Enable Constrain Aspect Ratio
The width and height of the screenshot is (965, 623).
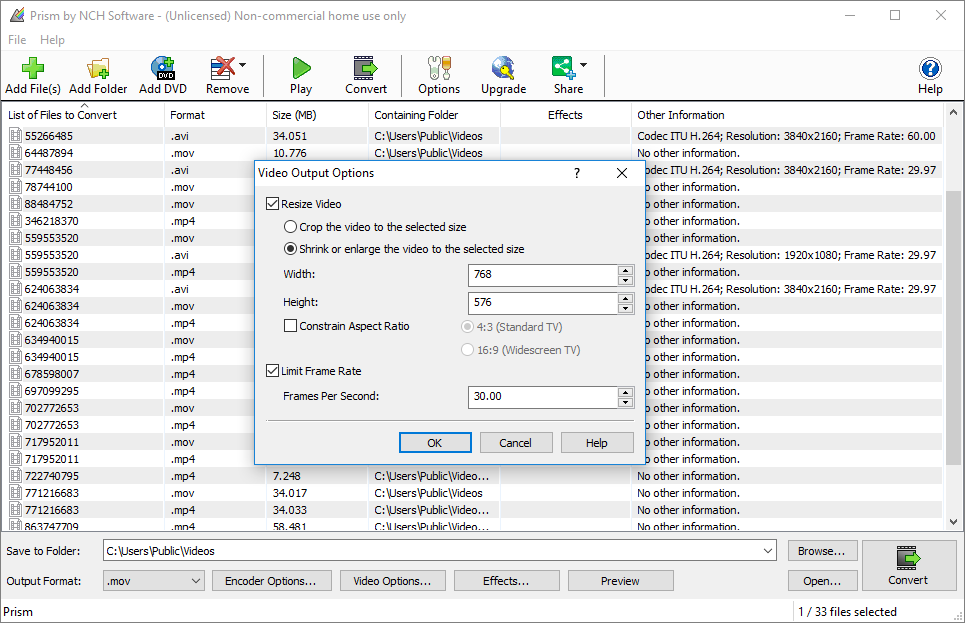point(291,326)
